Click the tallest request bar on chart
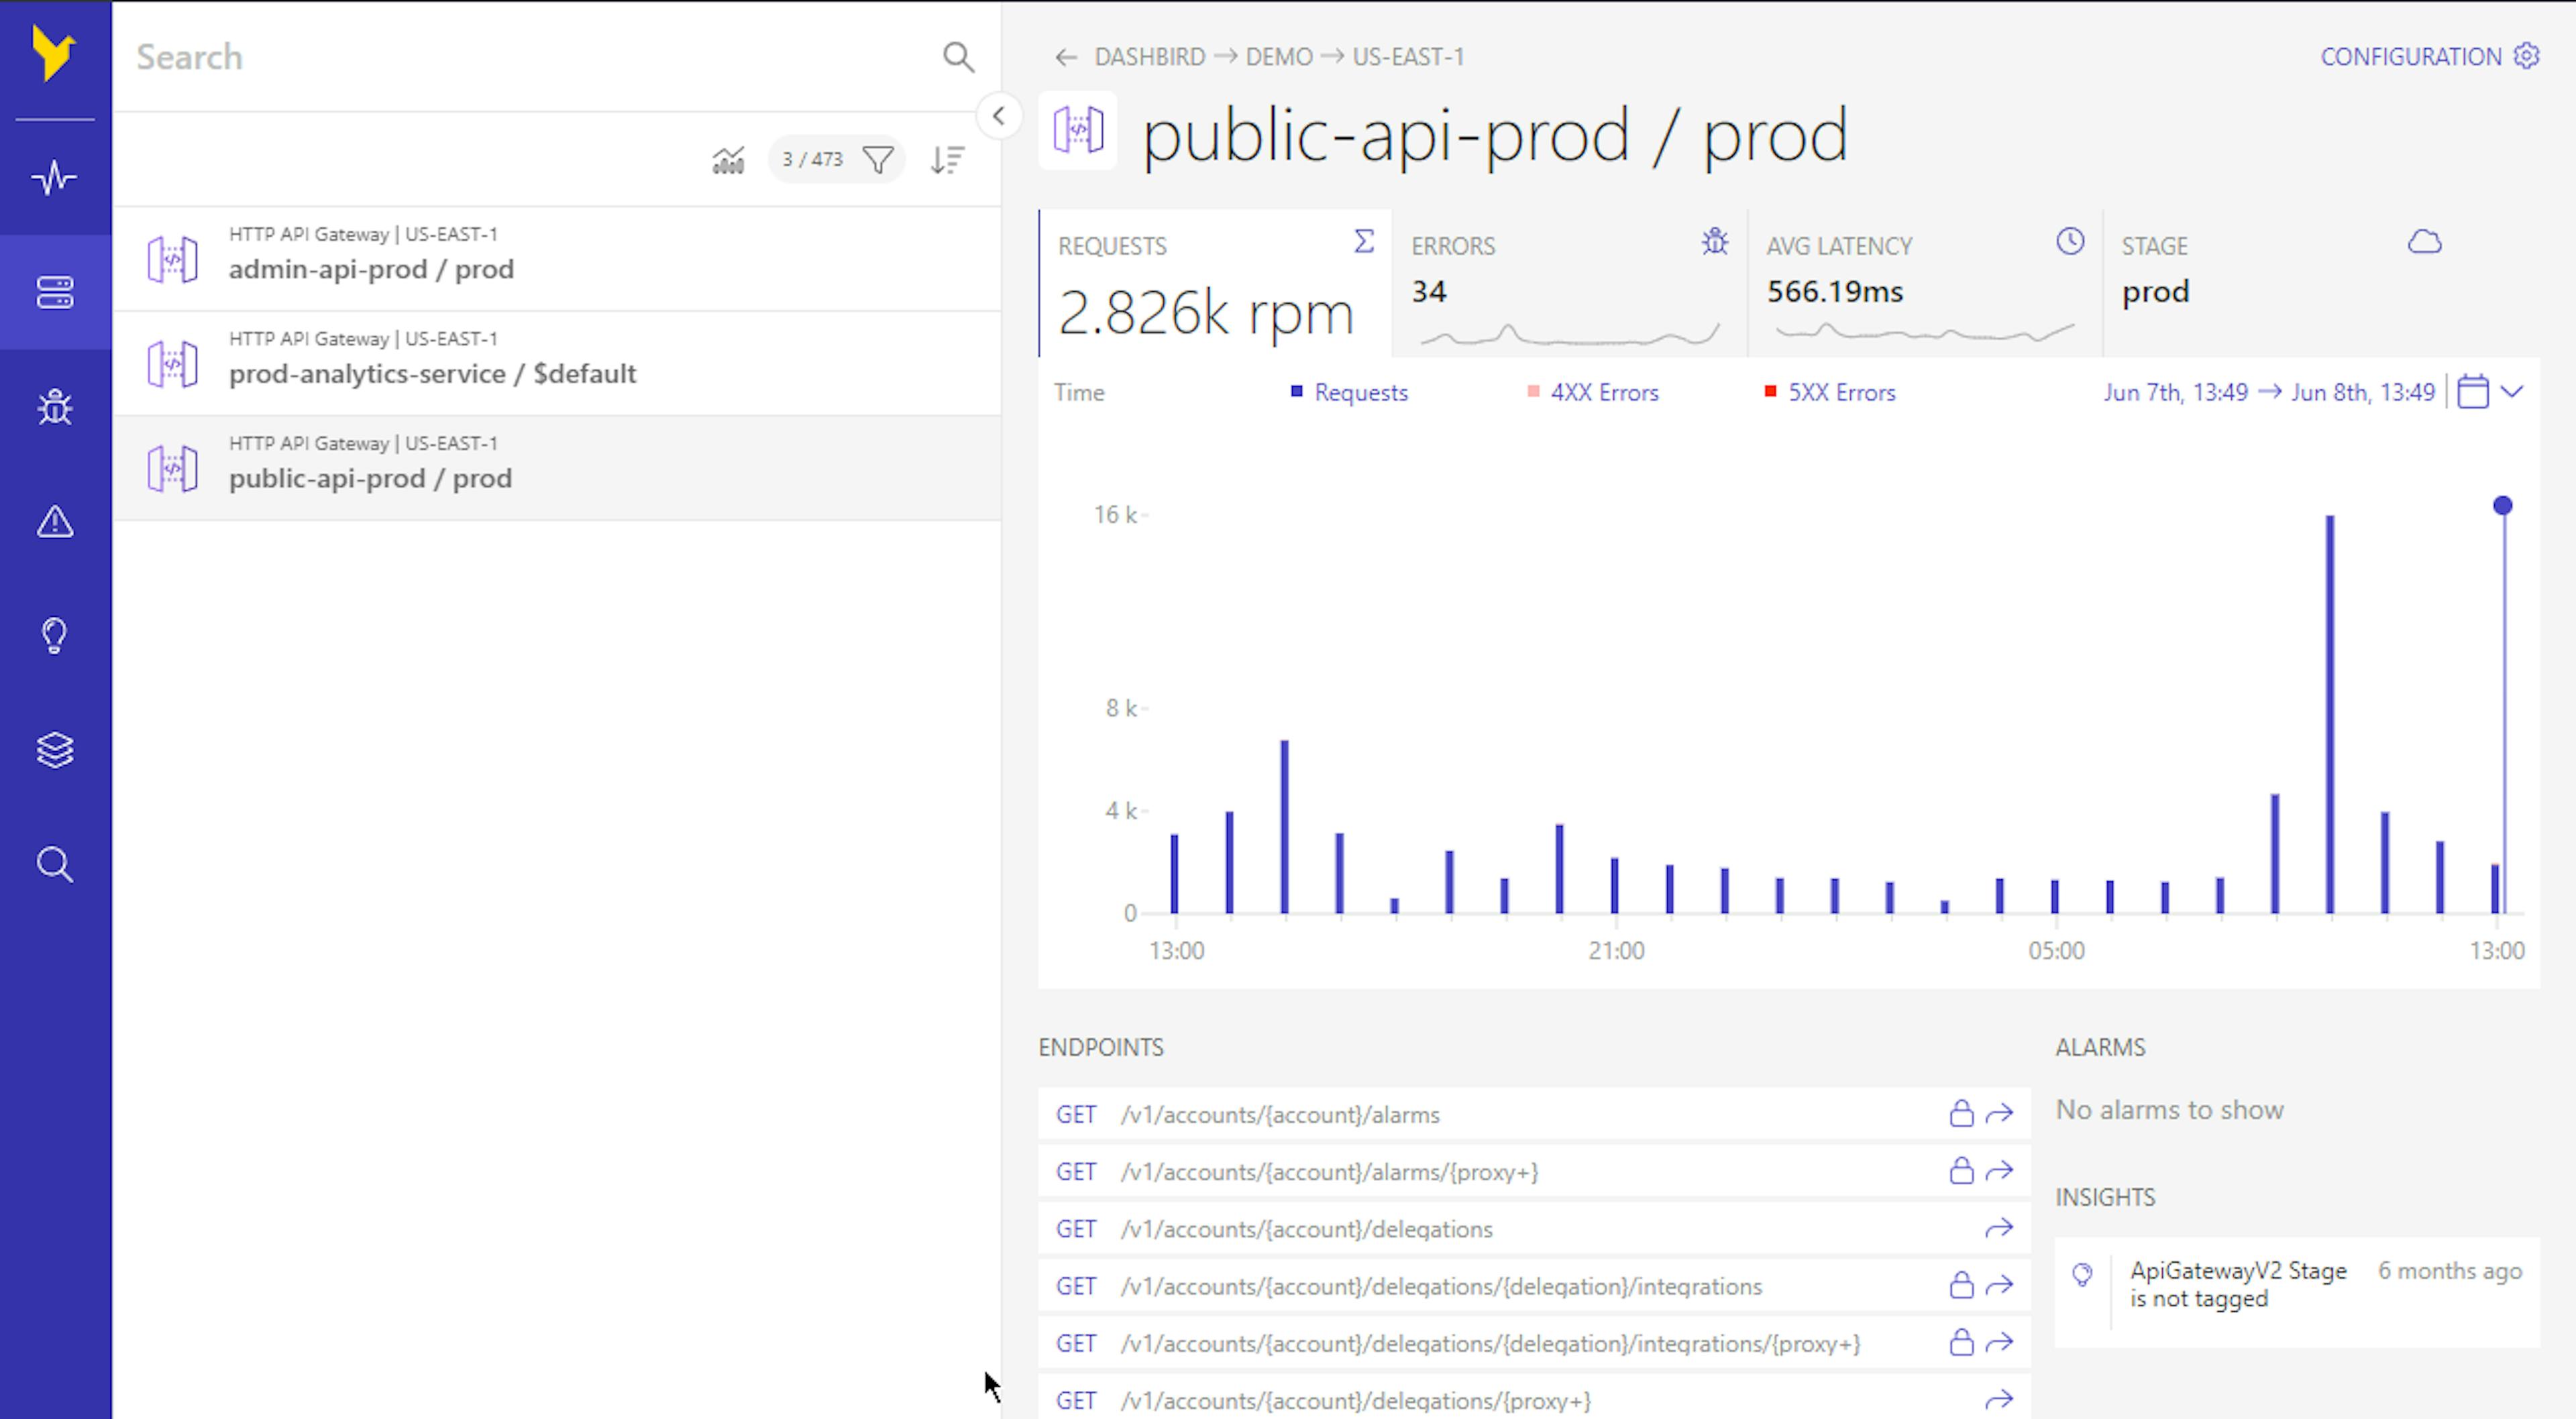Image resolution: width=2576 pixels, height=1419 pixels. pyautogui.click(x=2329, y=714)
